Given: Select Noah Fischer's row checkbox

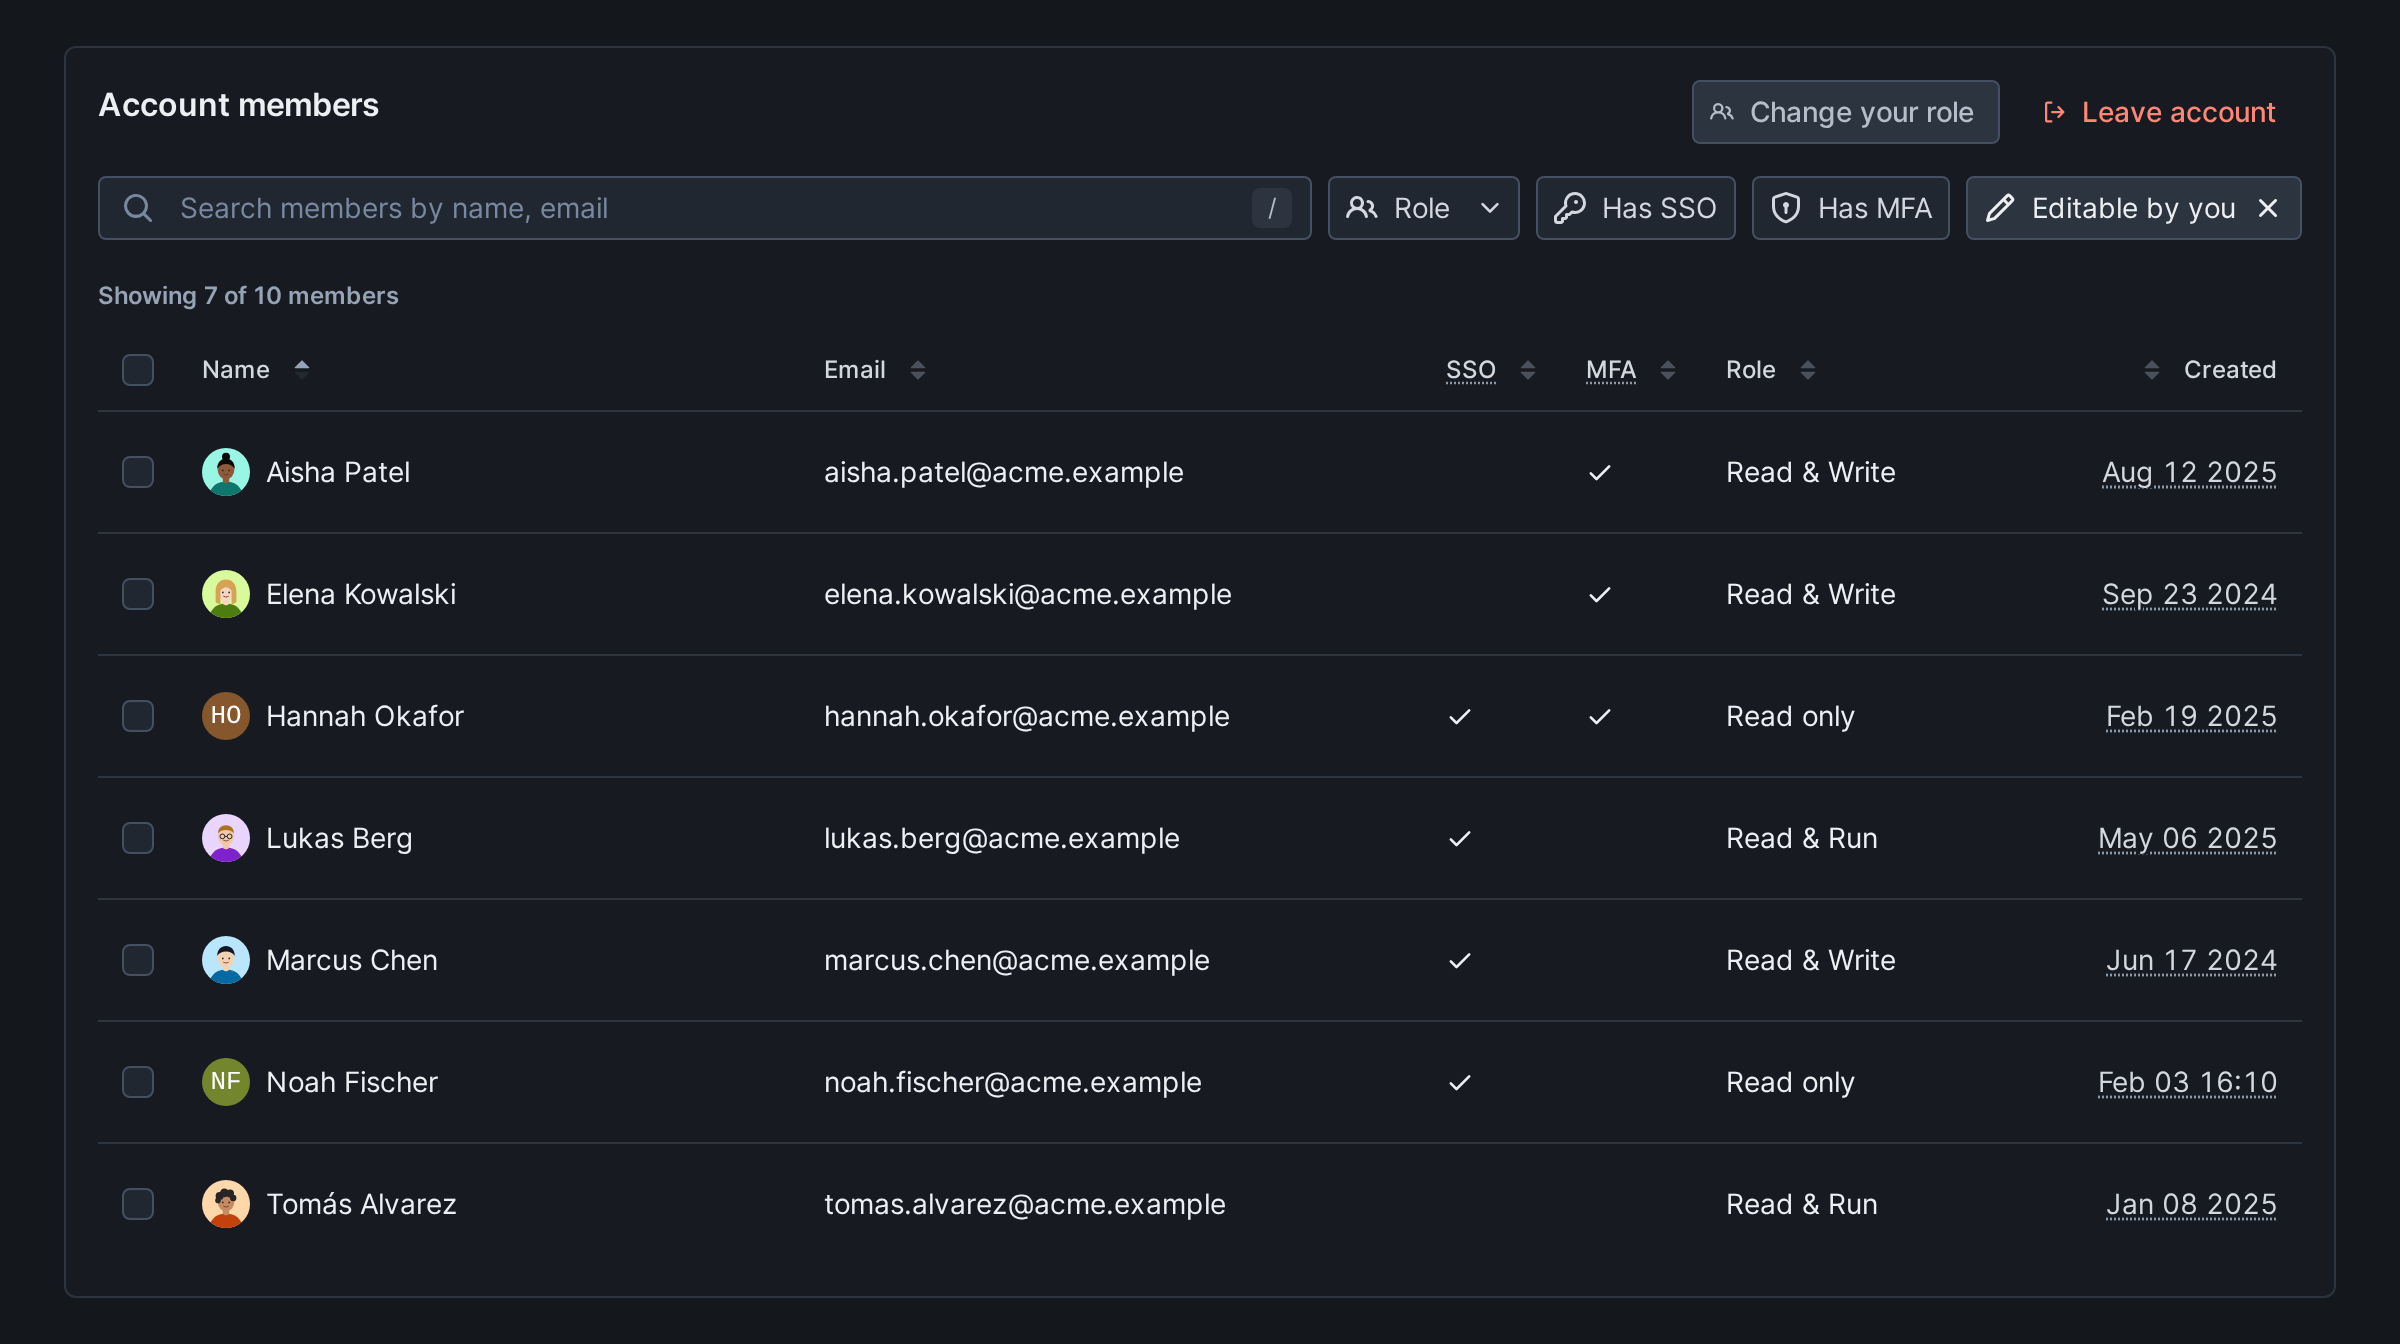Looking at the screenshot, I should click(x=138, y=1082).
